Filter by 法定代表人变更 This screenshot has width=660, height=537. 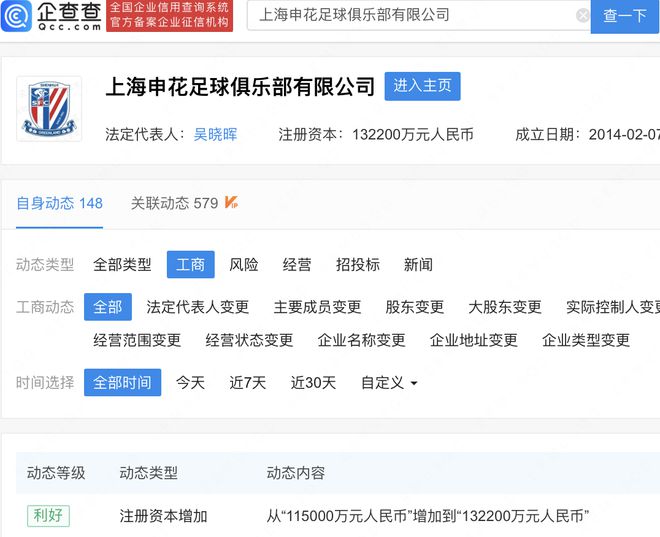[x=197, y=307]
